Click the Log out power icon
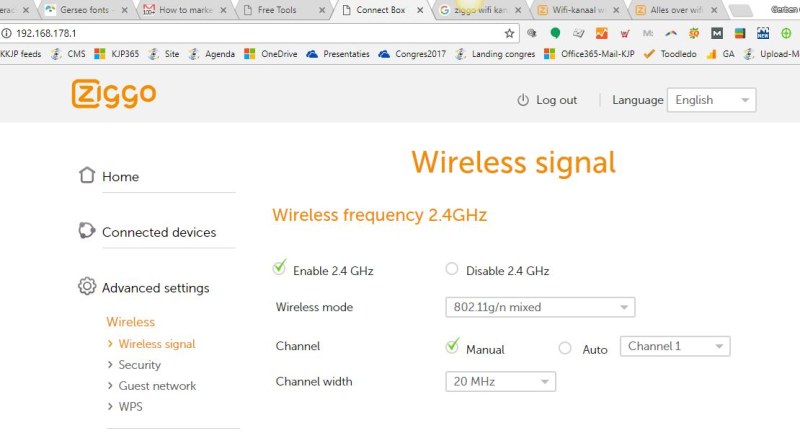 coord(522,100)
